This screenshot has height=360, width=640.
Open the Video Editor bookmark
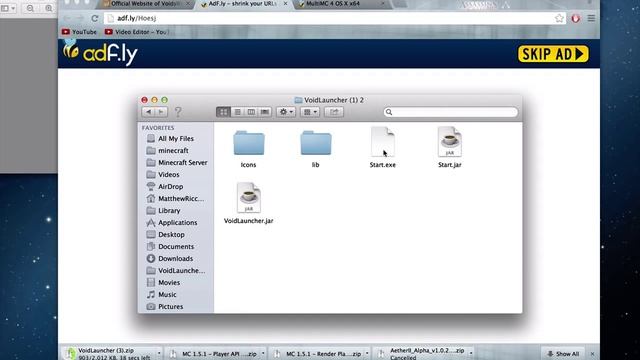(x=136, y=32)
